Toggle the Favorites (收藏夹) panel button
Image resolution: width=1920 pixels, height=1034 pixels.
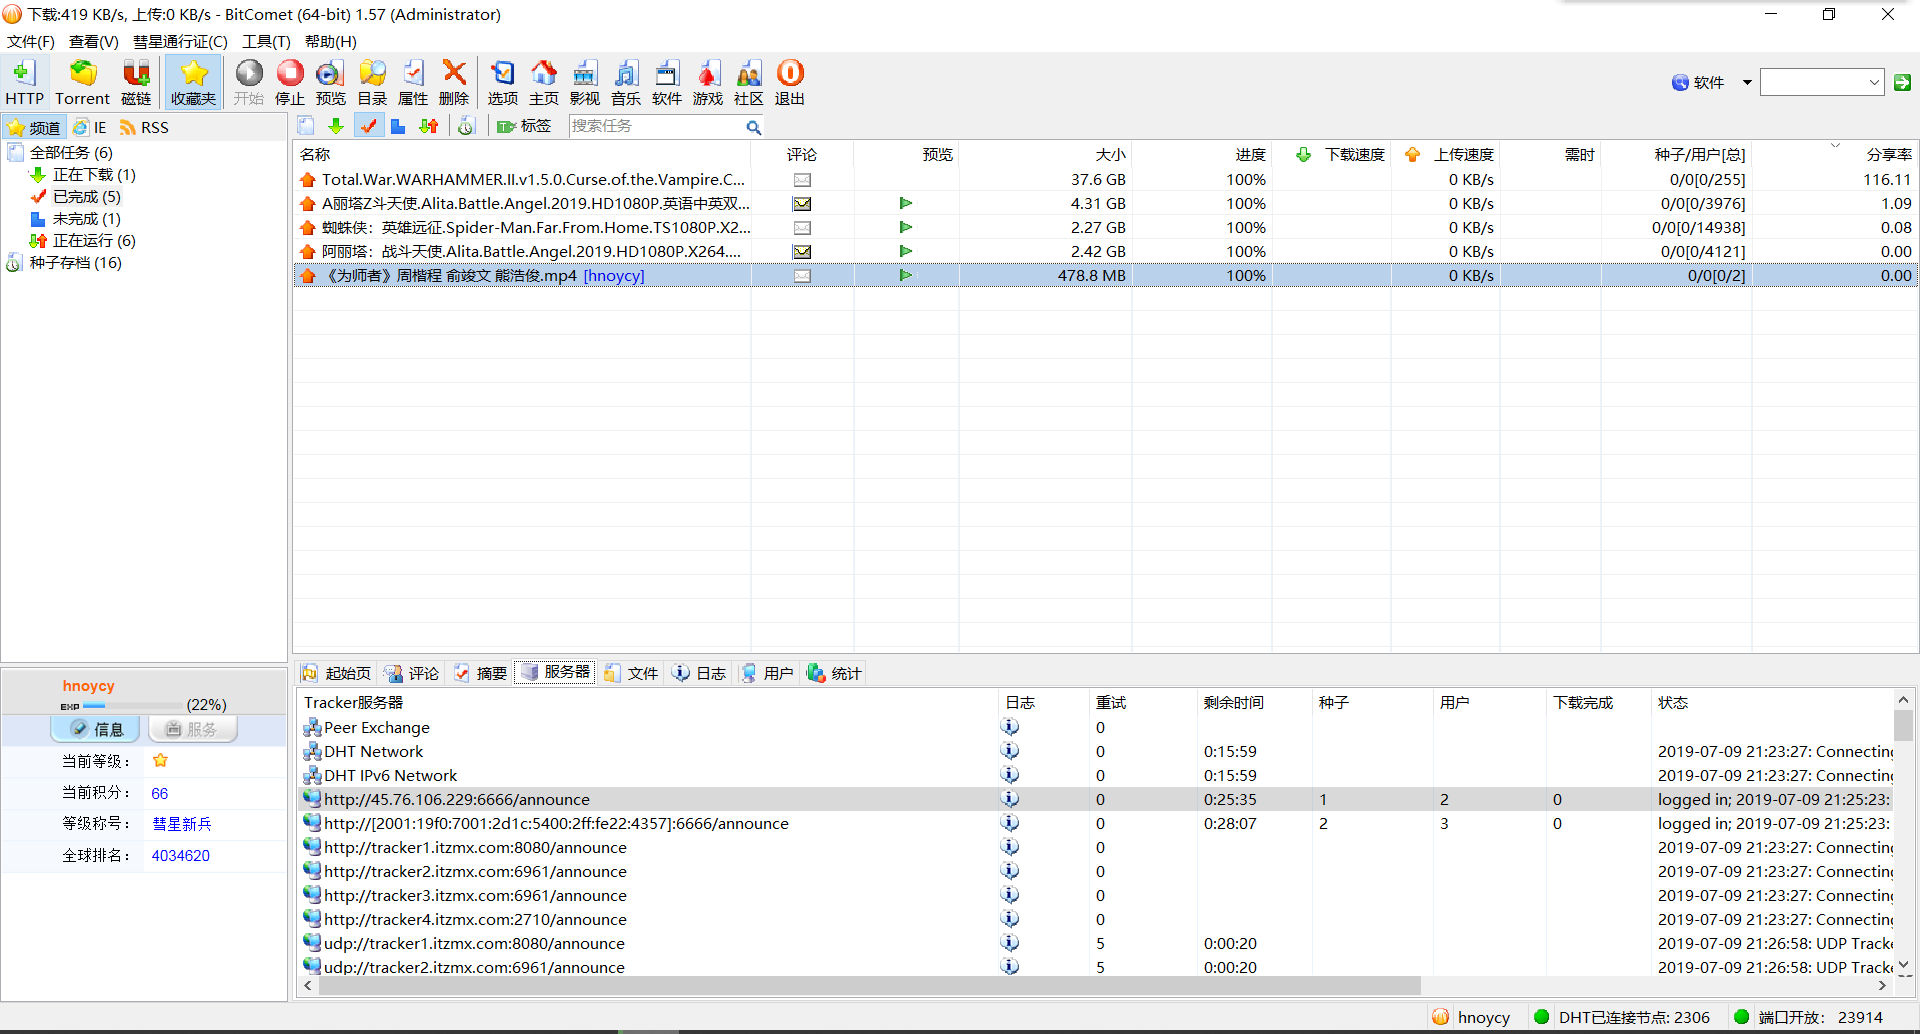pyautogui.click(x=193, y=82)
